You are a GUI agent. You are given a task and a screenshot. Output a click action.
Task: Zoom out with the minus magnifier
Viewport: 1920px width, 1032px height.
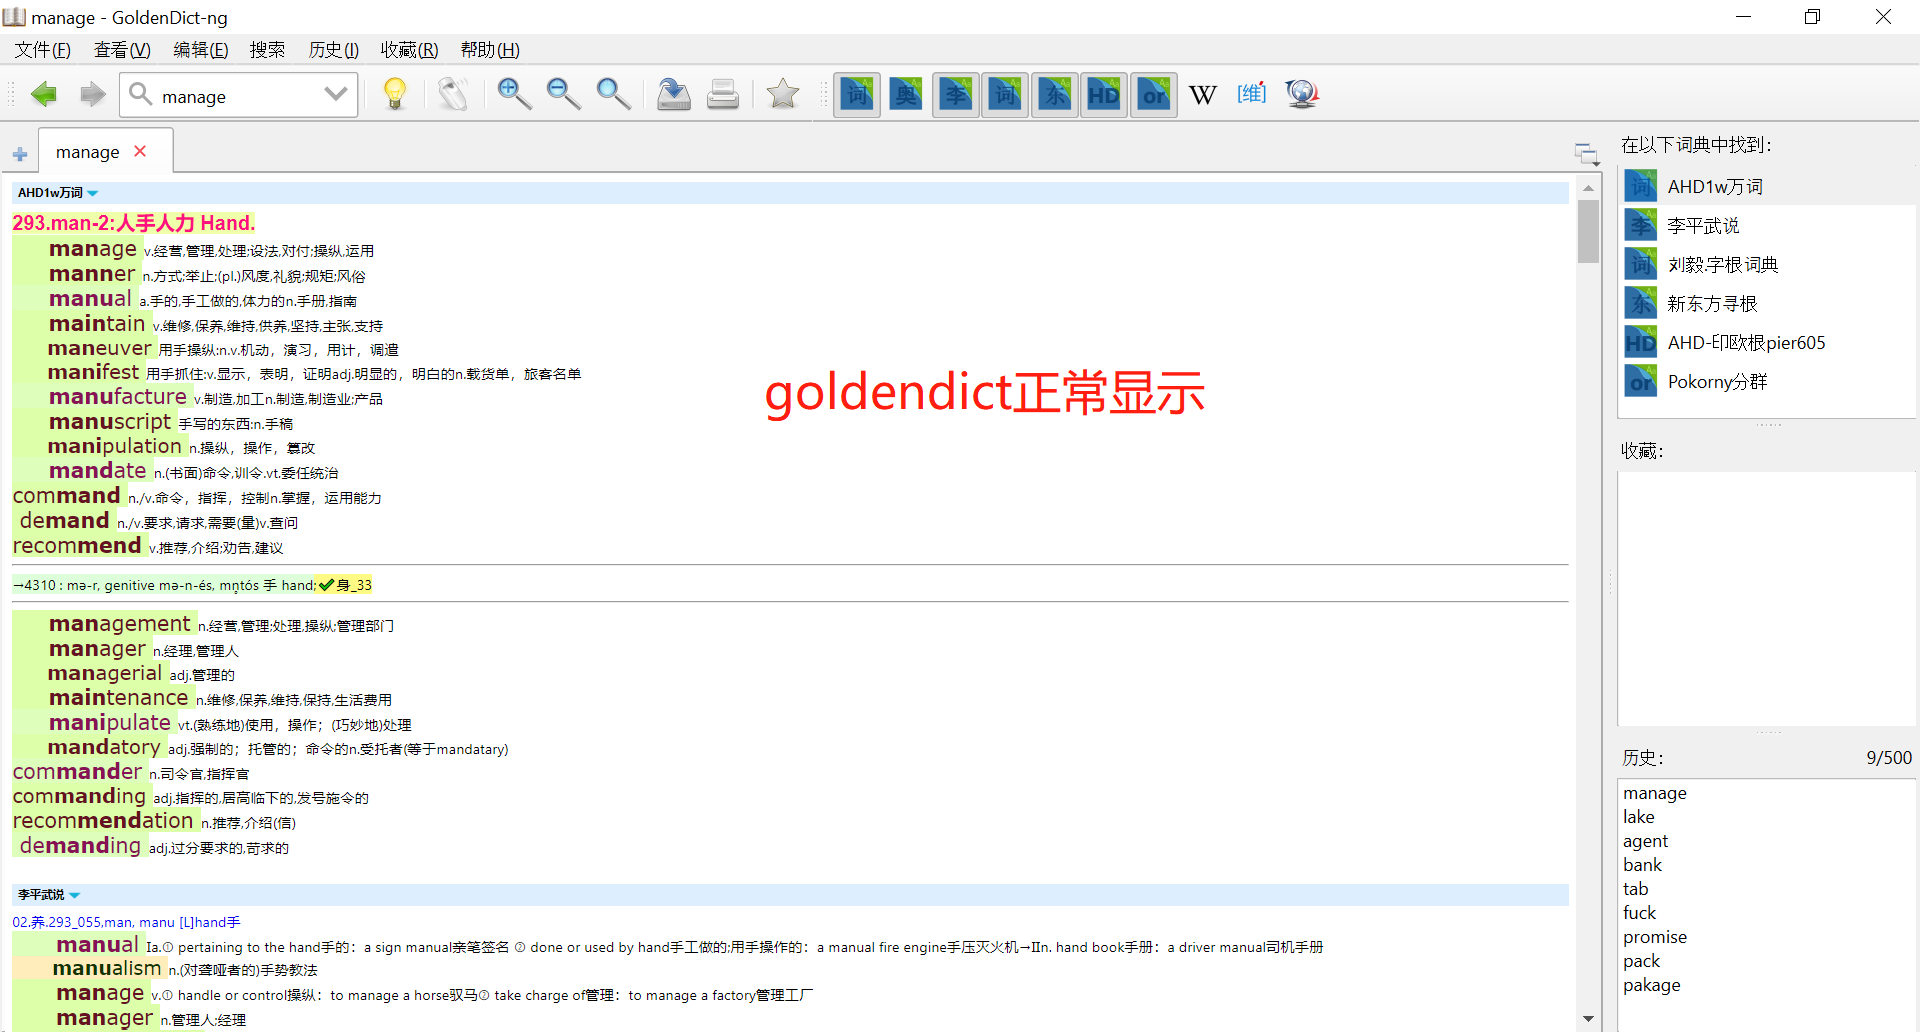click(563, 95)
